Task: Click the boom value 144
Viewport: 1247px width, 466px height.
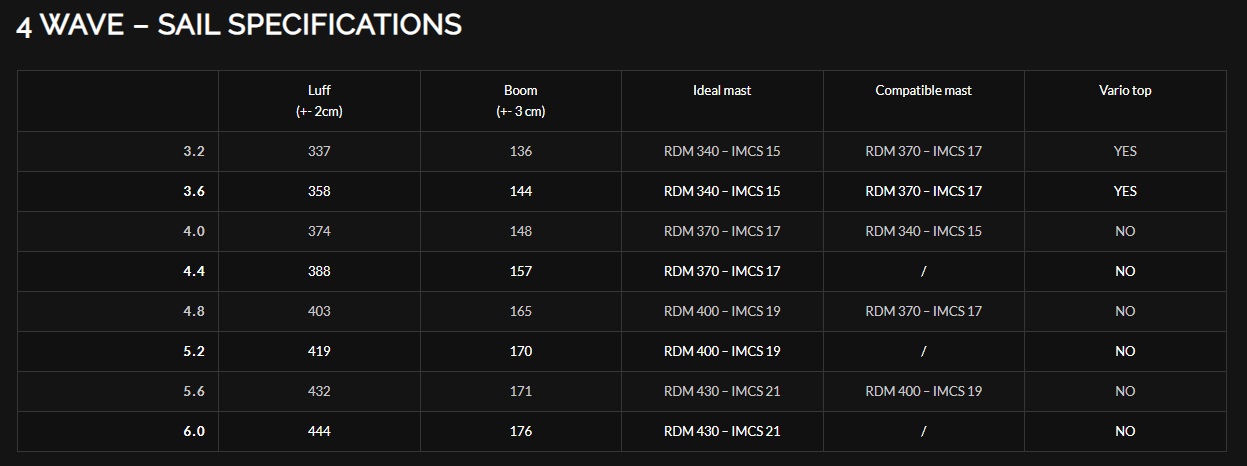Action: (x=520, y=191)
